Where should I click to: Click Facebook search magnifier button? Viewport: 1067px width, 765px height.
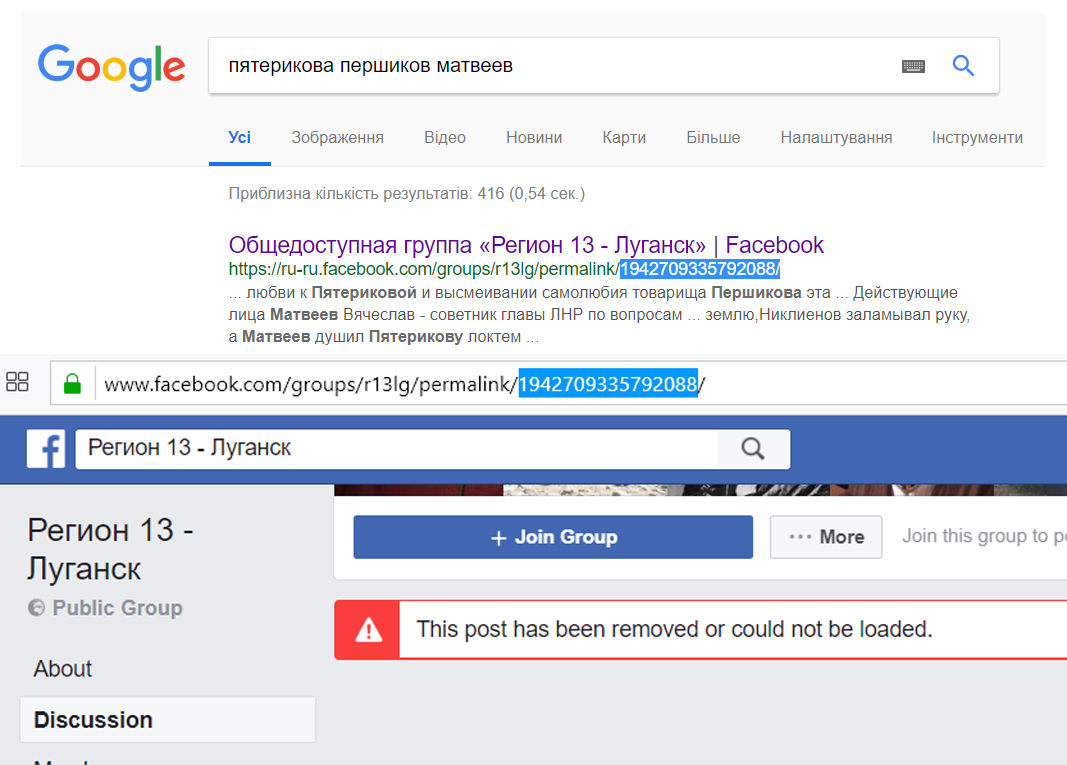tap(753, 449)
